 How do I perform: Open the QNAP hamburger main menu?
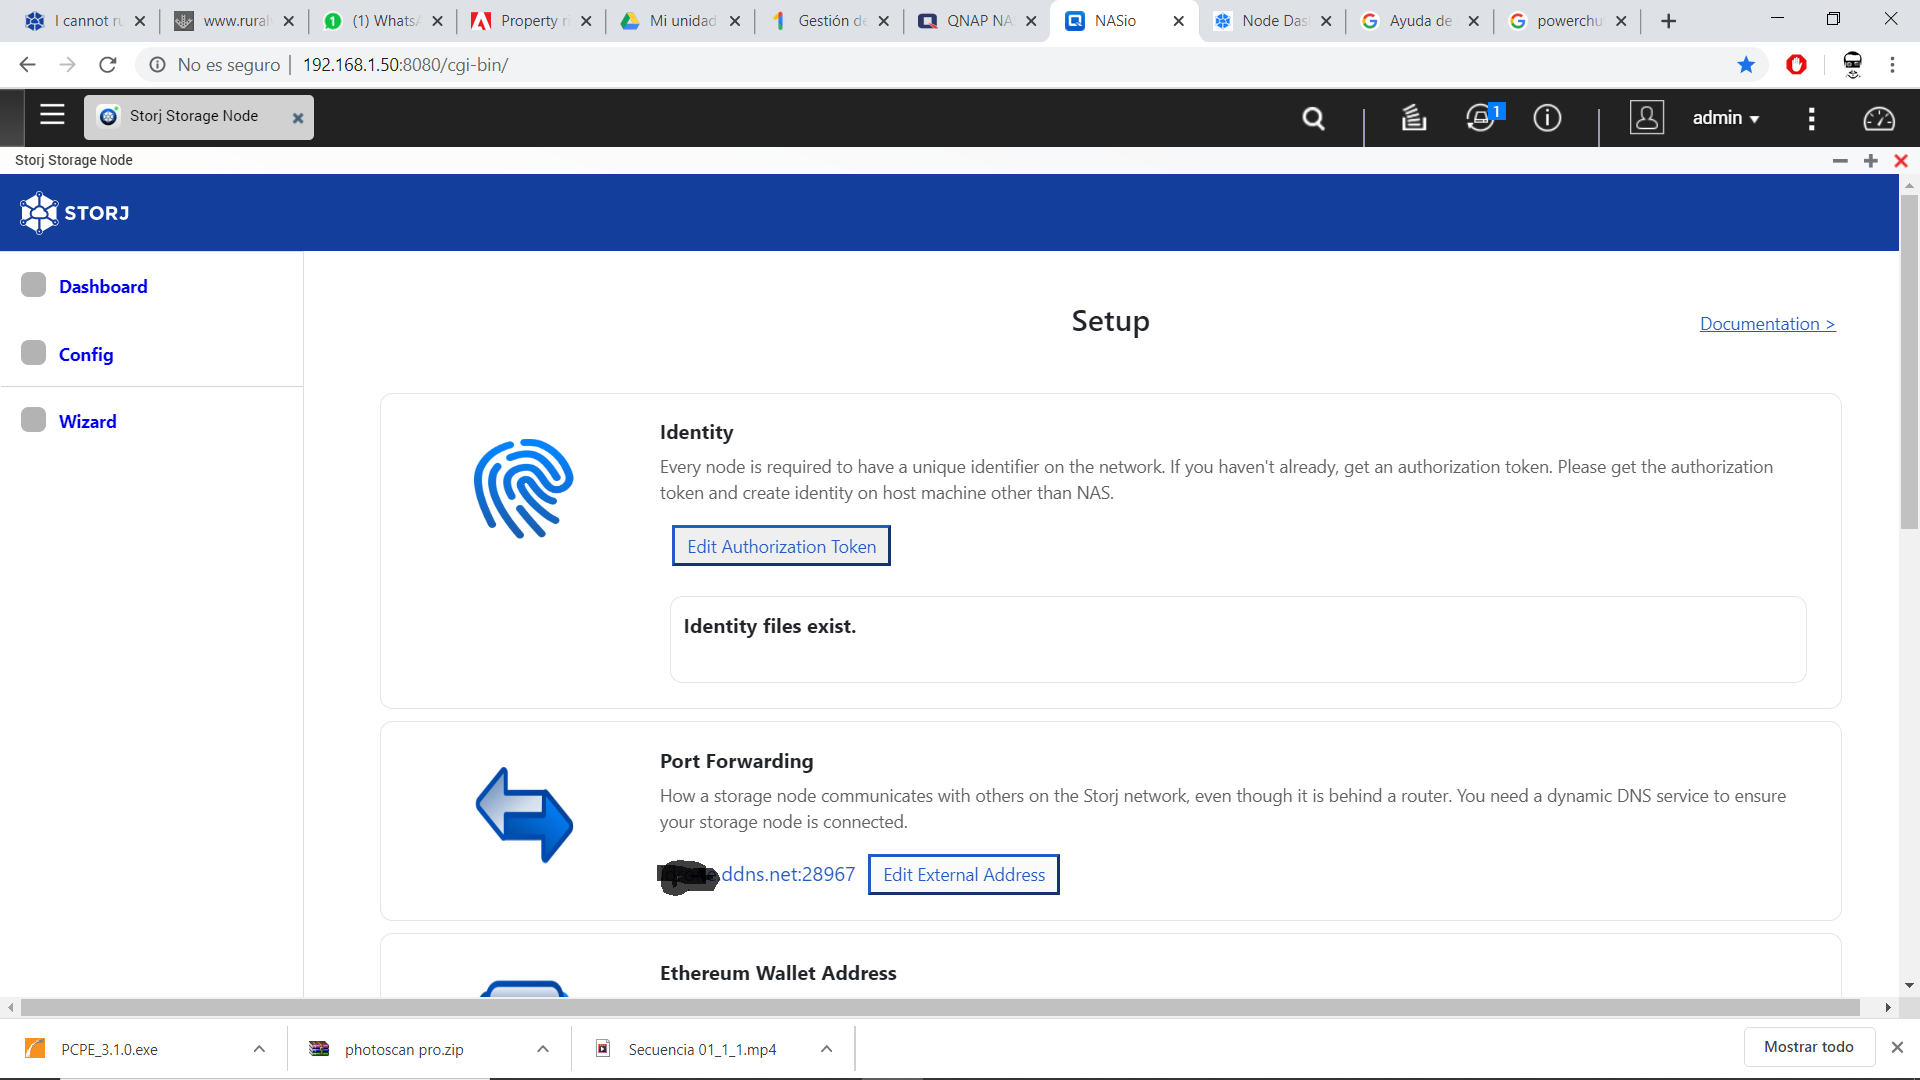(52, 115)
